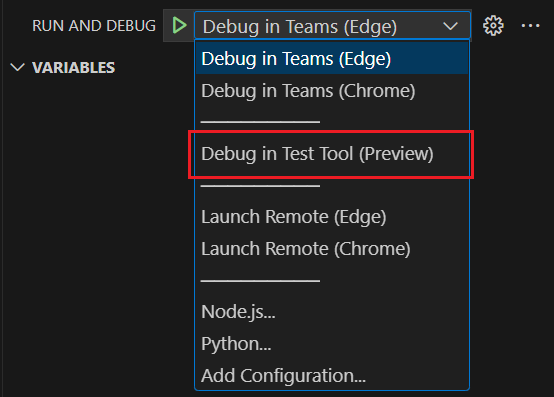This screenshot has width=554, height=397.
Task: Click separator line above Node.js... entry
Action: click(260, 281)
